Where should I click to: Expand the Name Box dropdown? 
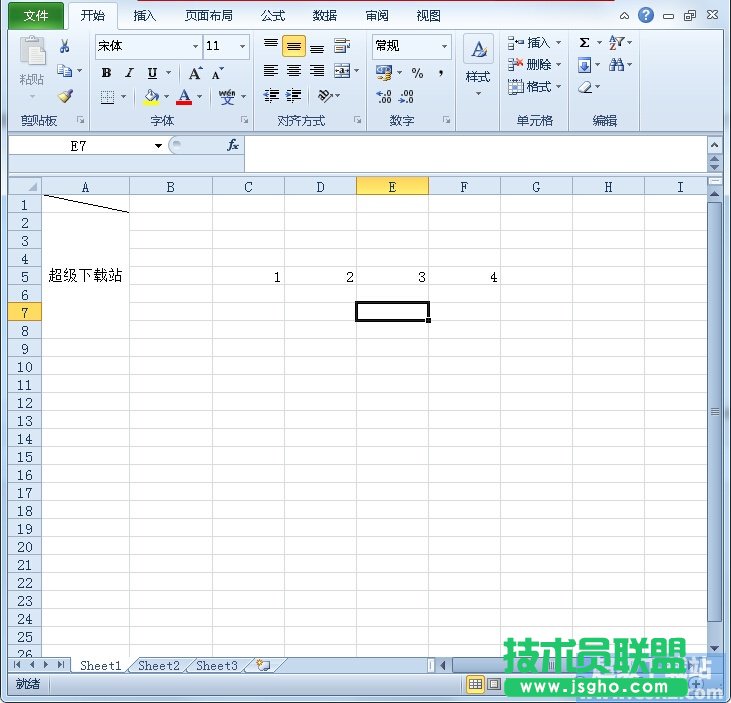coord(159,146)
